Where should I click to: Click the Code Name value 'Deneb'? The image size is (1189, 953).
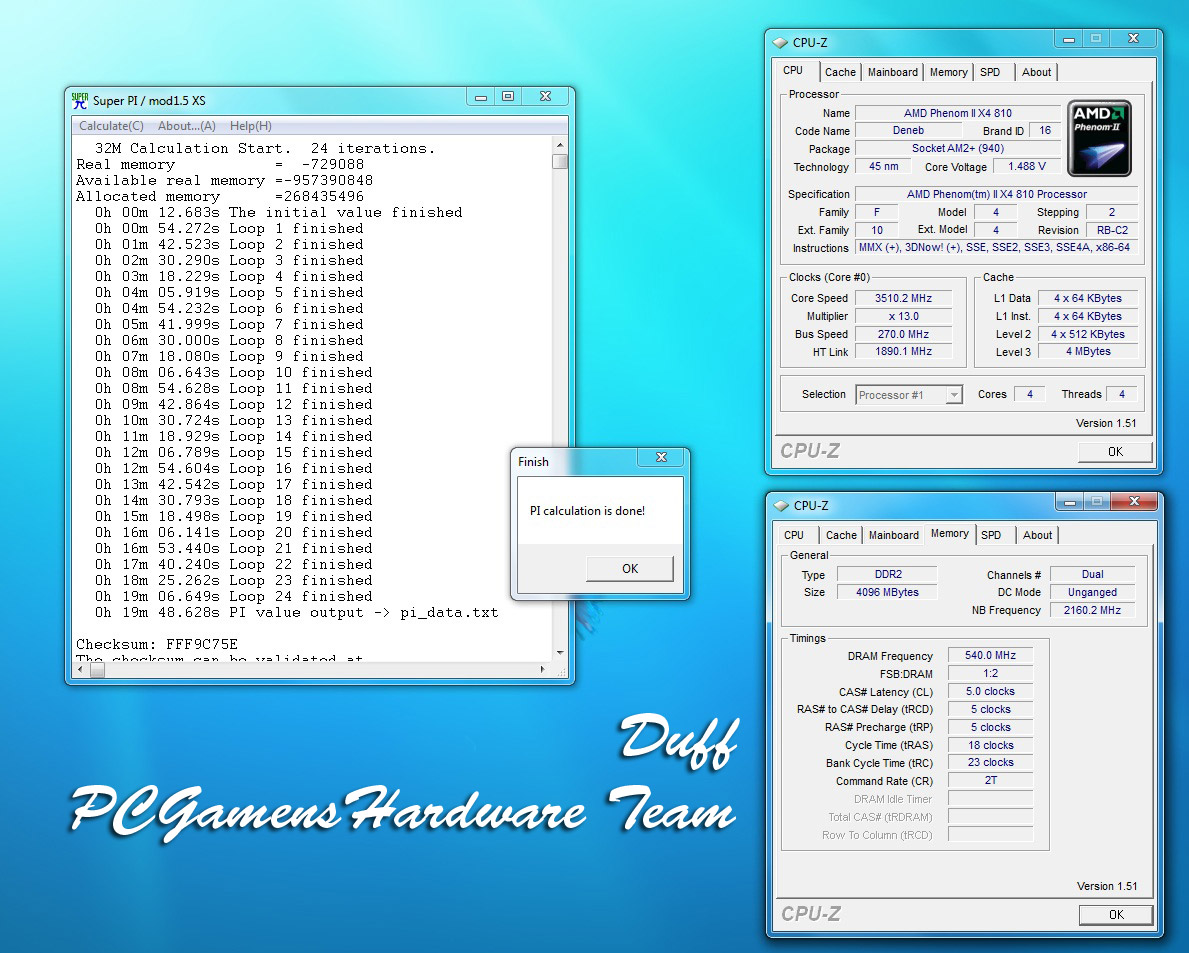point(908,130)
